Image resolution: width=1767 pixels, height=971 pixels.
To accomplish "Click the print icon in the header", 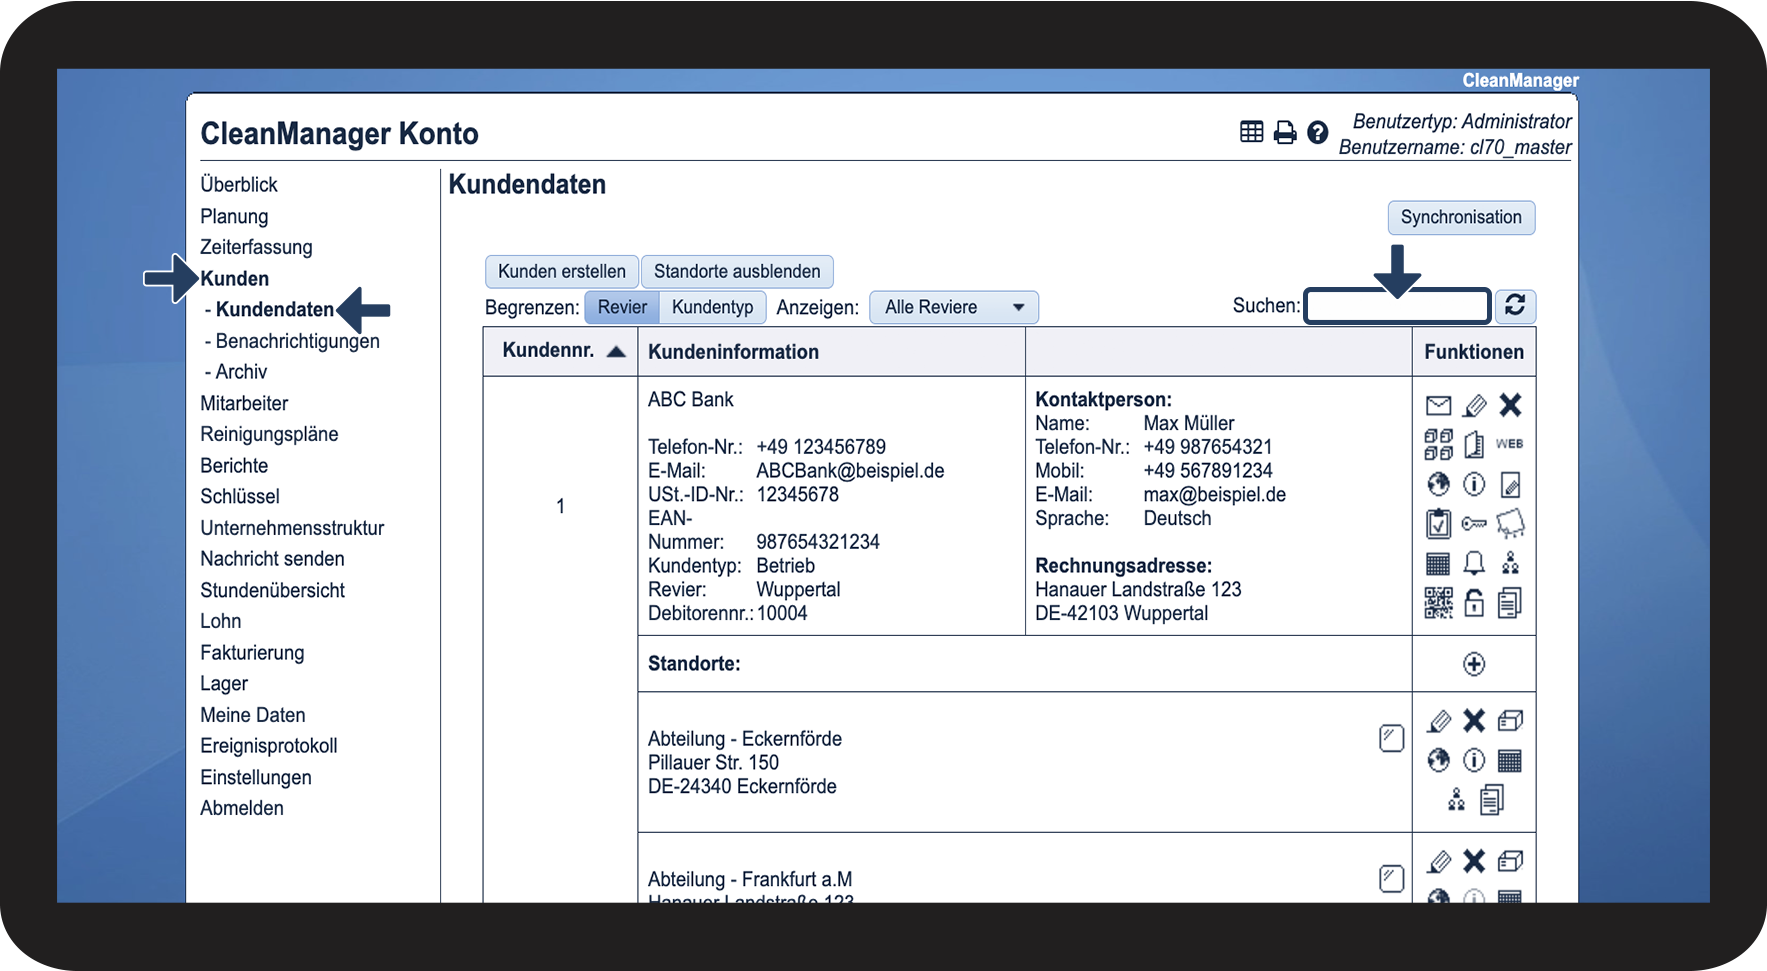I will 1285,132.
